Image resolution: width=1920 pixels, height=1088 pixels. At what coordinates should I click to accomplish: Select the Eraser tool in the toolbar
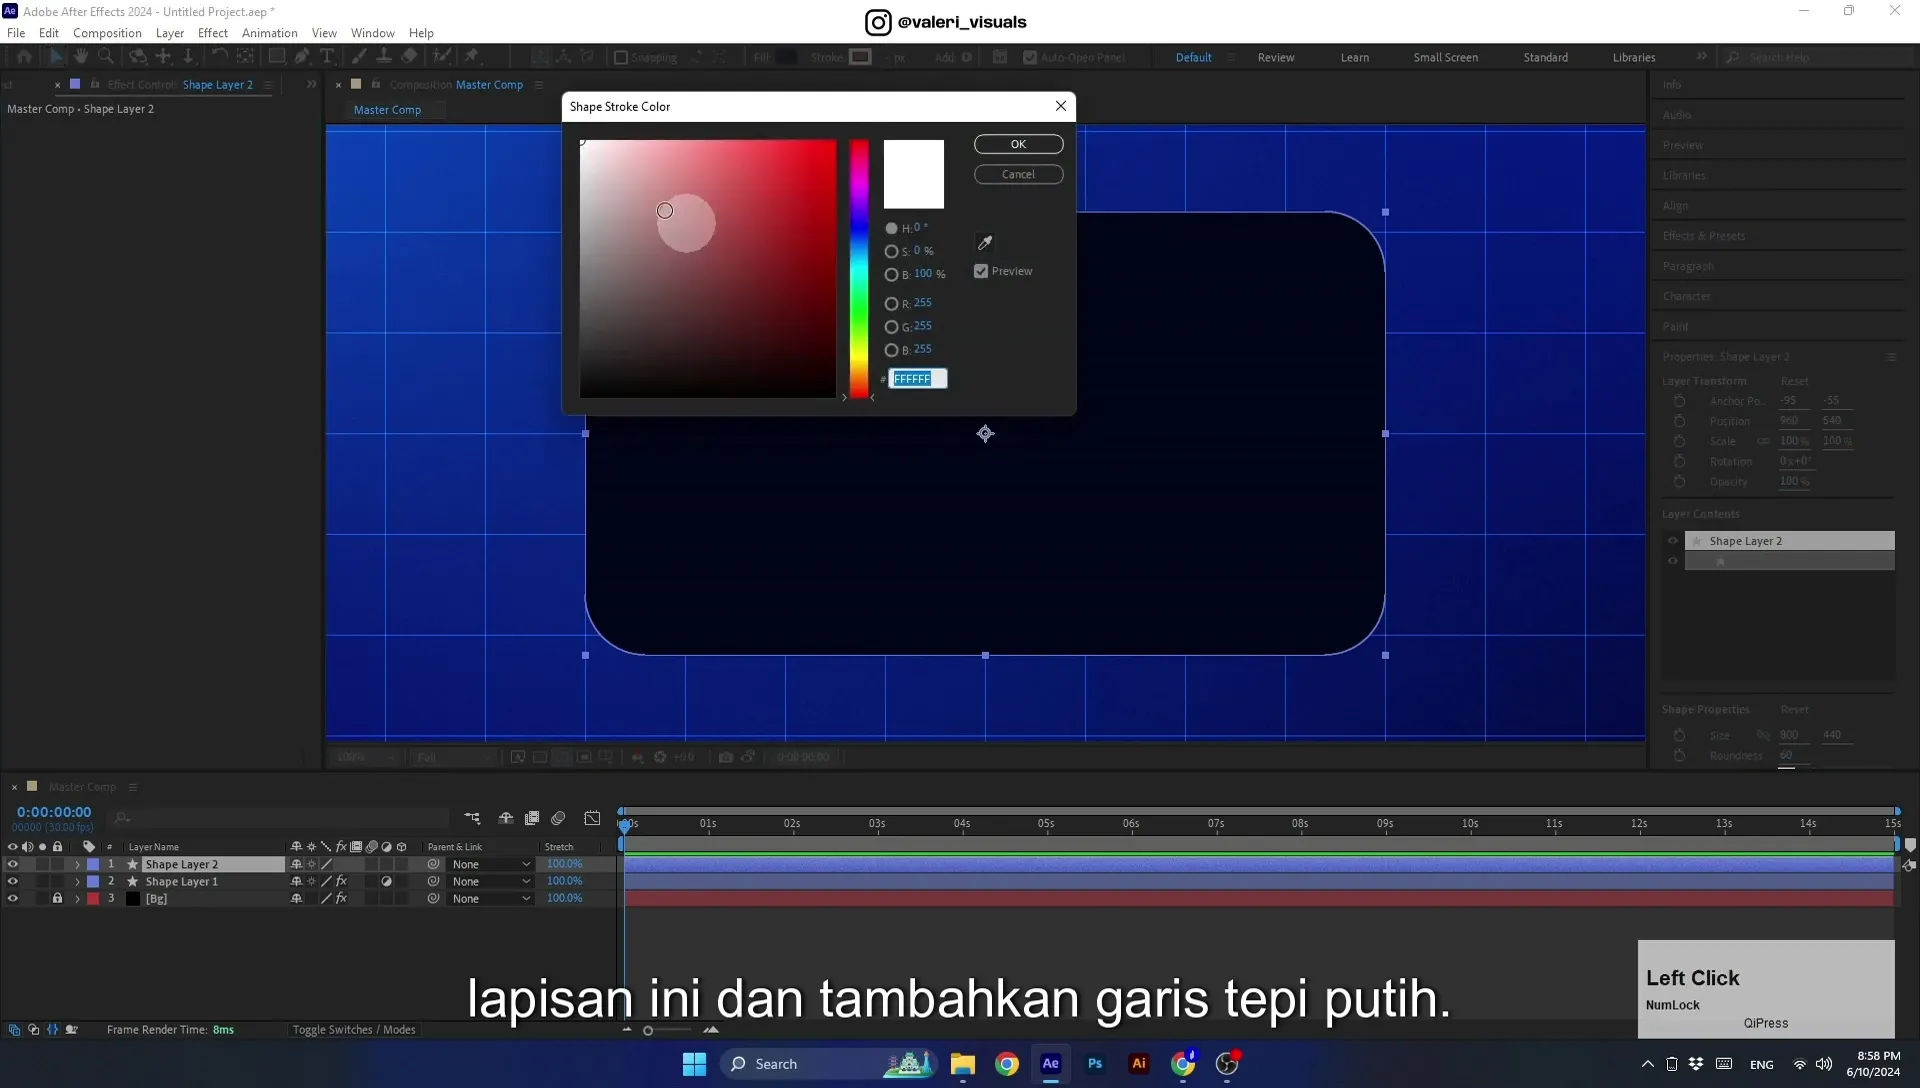point(410,57)
